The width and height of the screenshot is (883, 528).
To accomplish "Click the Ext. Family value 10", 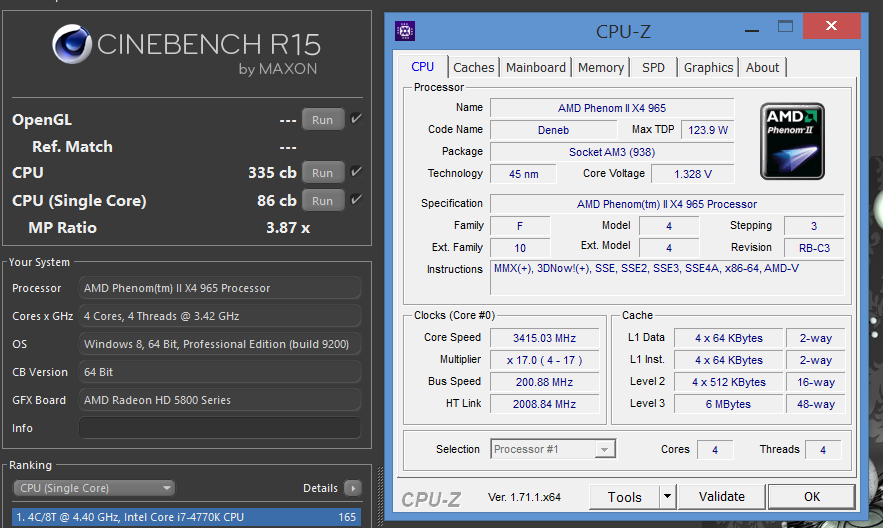I will pyautogui.click(x=520, y=248).
